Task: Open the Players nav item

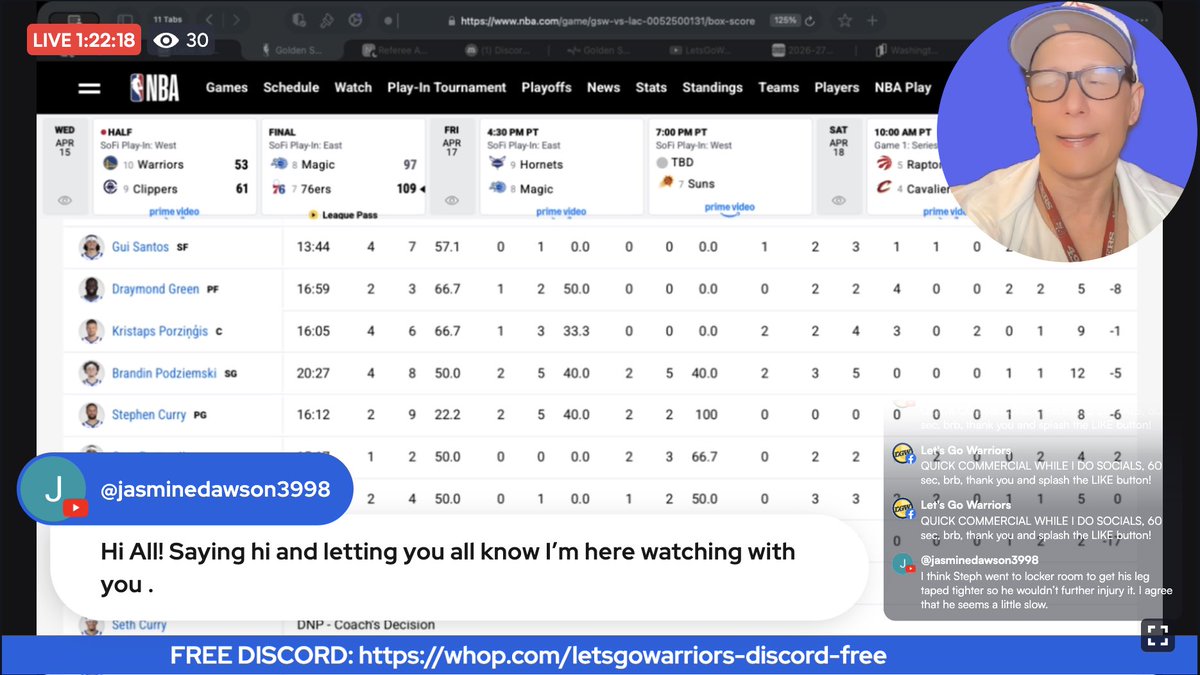Action: click(837, 87)
